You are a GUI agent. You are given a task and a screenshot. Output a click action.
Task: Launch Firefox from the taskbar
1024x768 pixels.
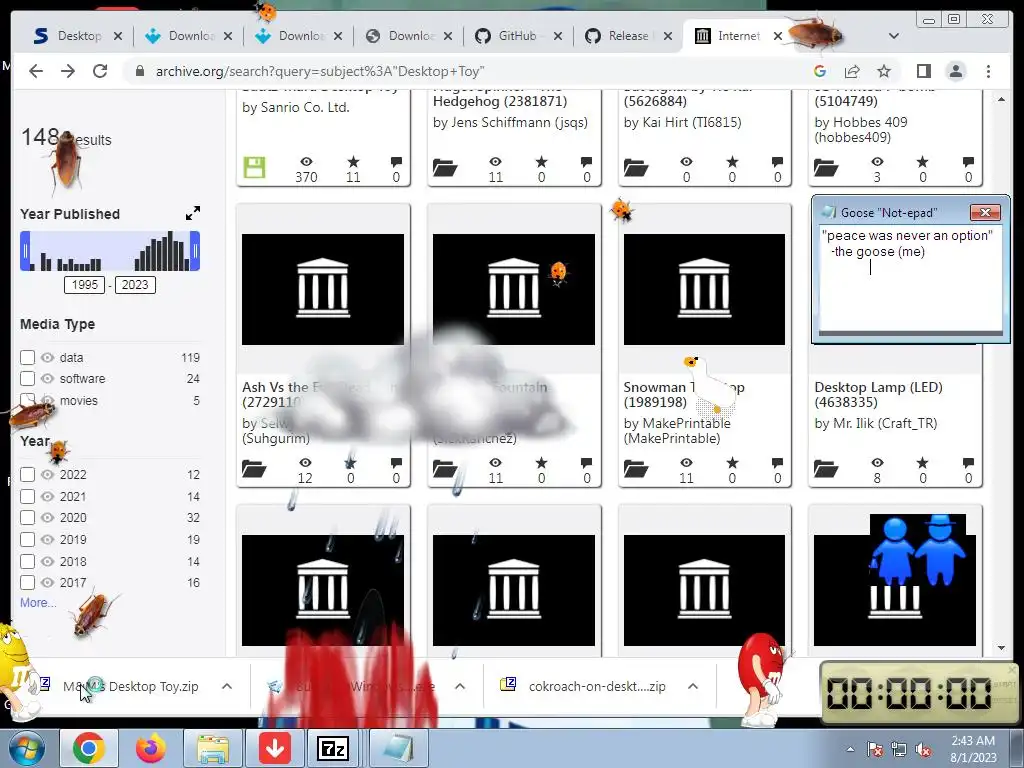[x=151, y=748]
